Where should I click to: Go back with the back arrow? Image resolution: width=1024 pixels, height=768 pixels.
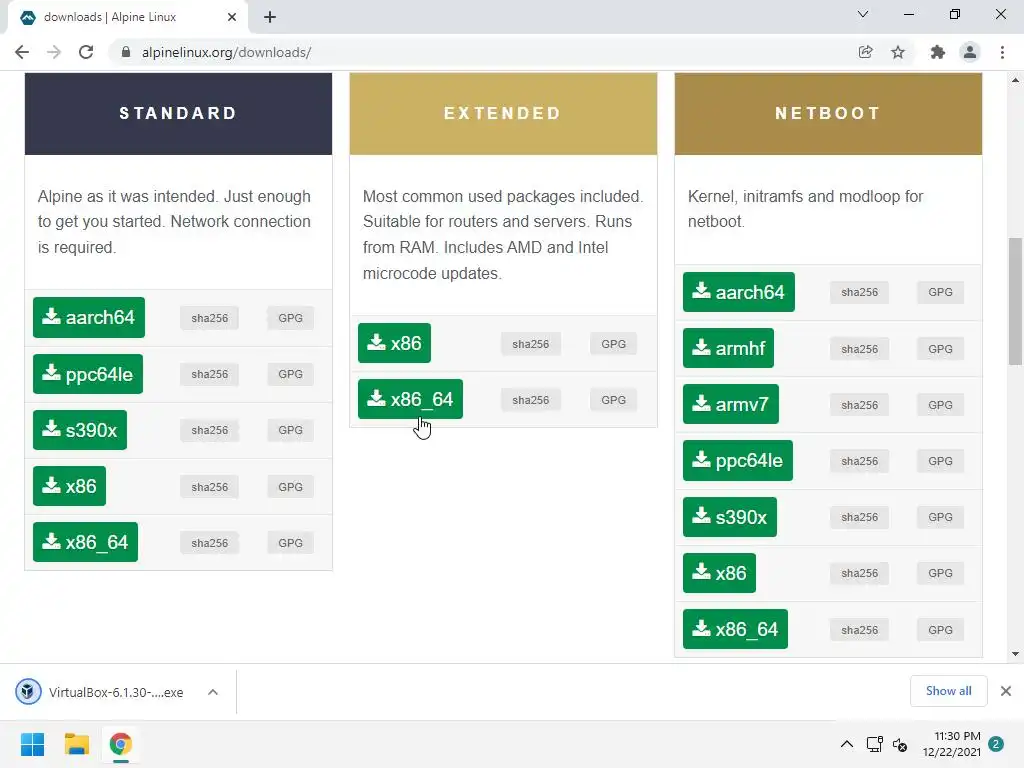point(22,52)
